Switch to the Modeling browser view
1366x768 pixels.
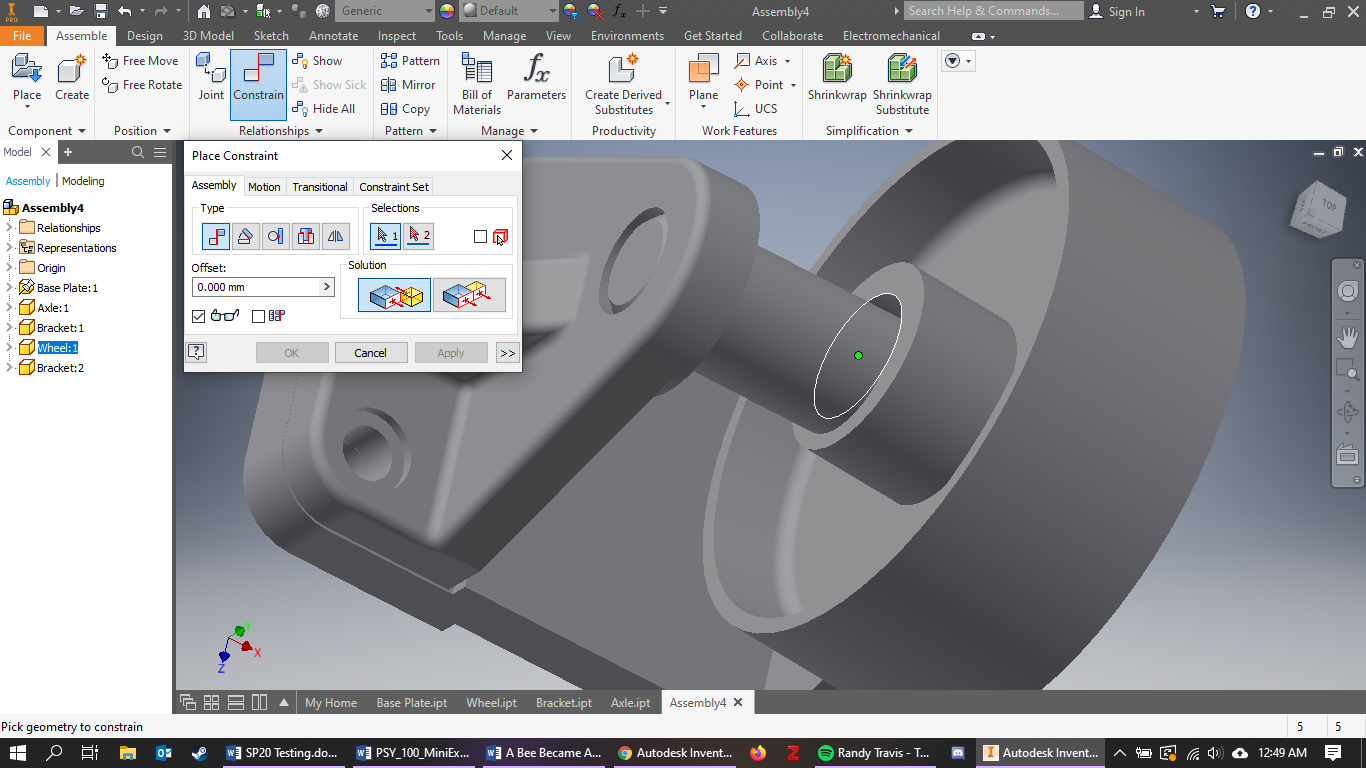[x=83, y=181]
